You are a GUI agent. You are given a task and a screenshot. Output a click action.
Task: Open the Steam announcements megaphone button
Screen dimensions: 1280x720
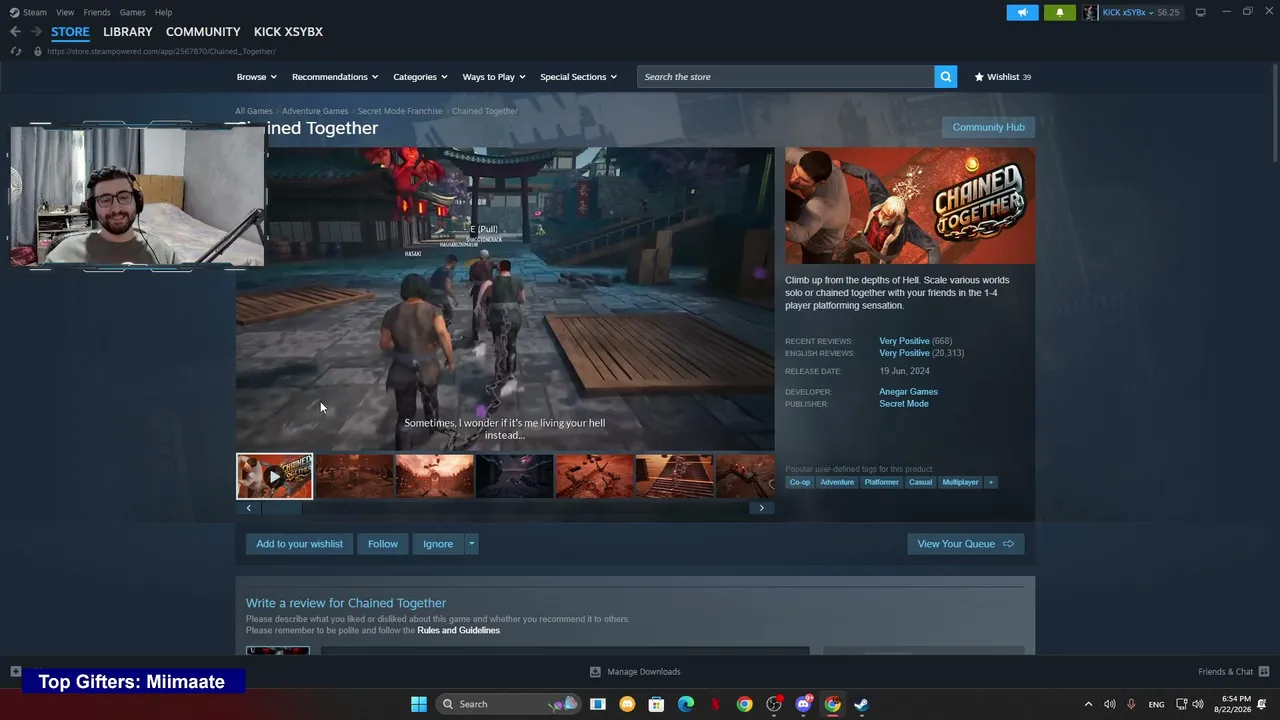(1022, 13)
